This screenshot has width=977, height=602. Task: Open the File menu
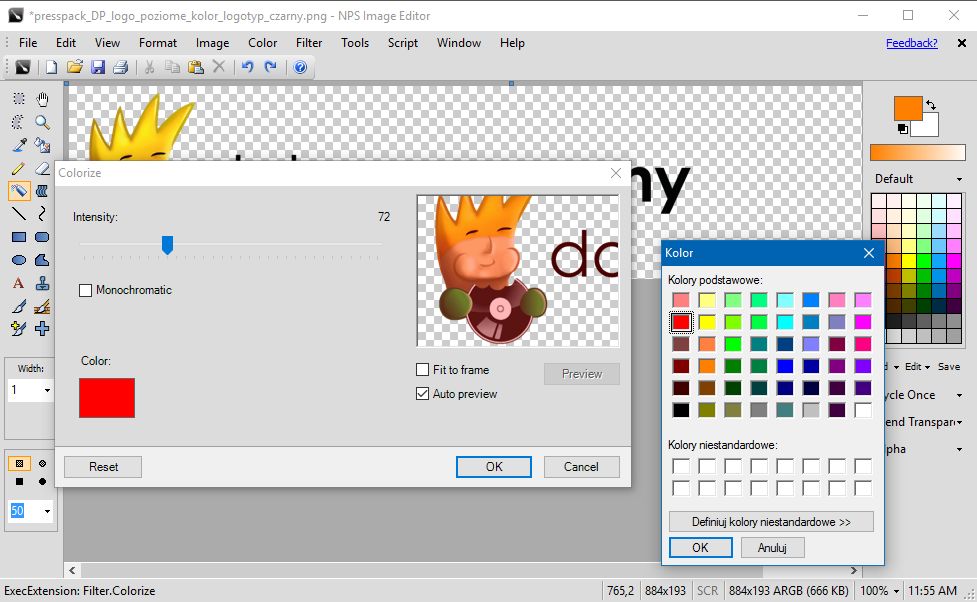pyautogui.click(x=28, y=43)
